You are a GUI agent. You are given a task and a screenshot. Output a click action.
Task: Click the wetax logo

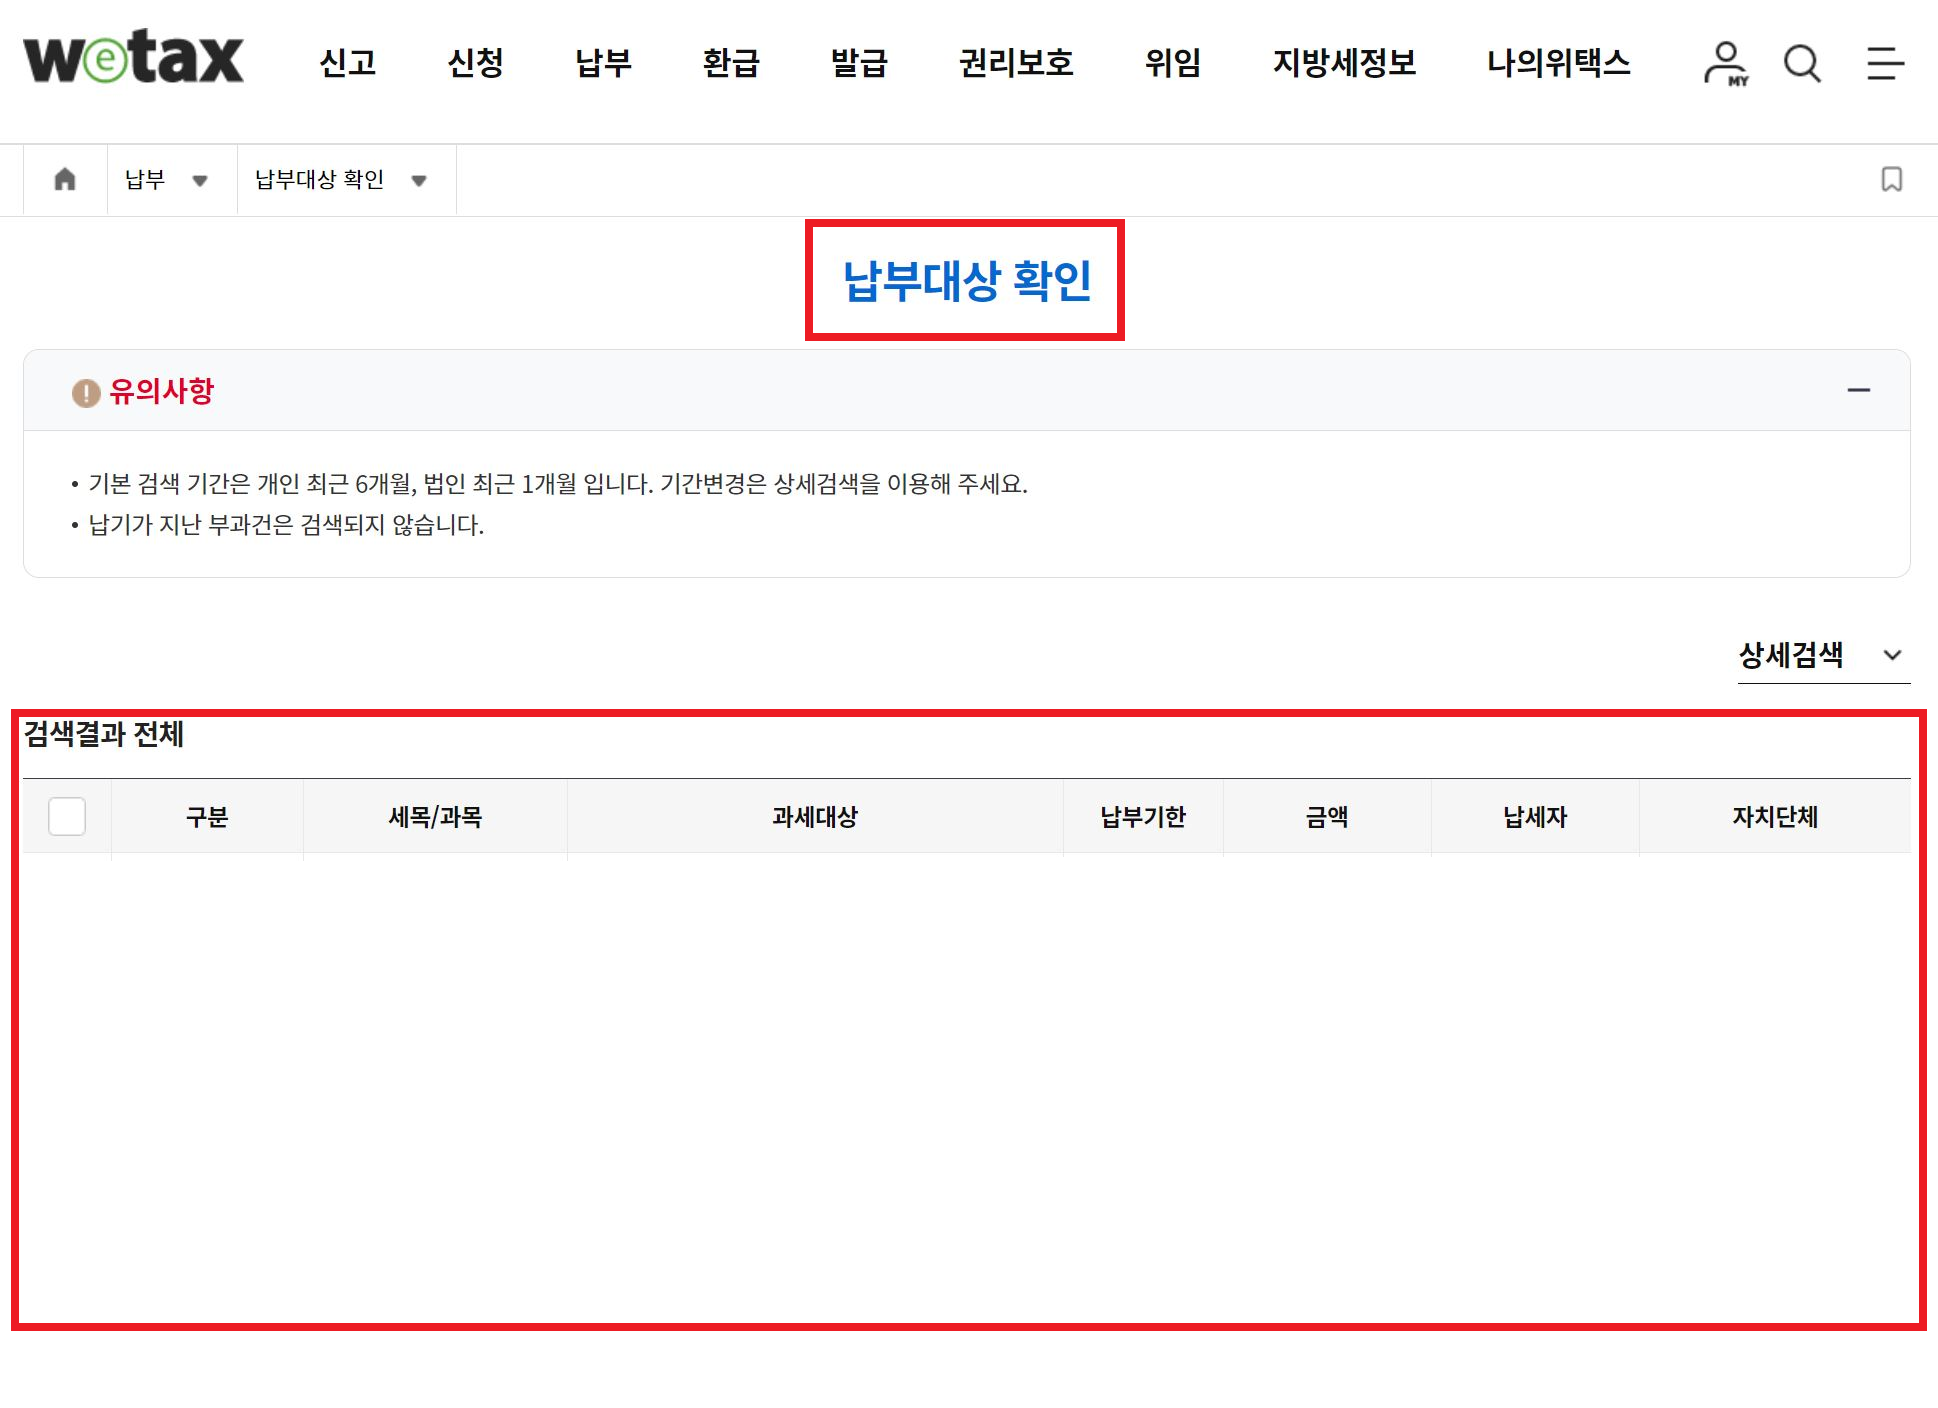coord(133,58)
